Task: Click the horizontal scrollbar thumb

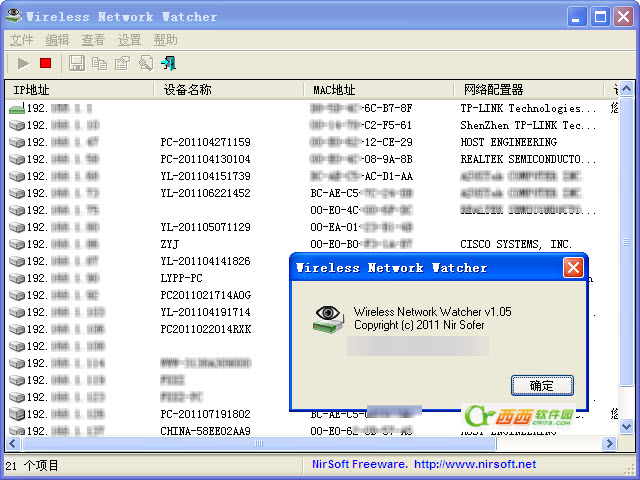Action: (x=259, y=443)
